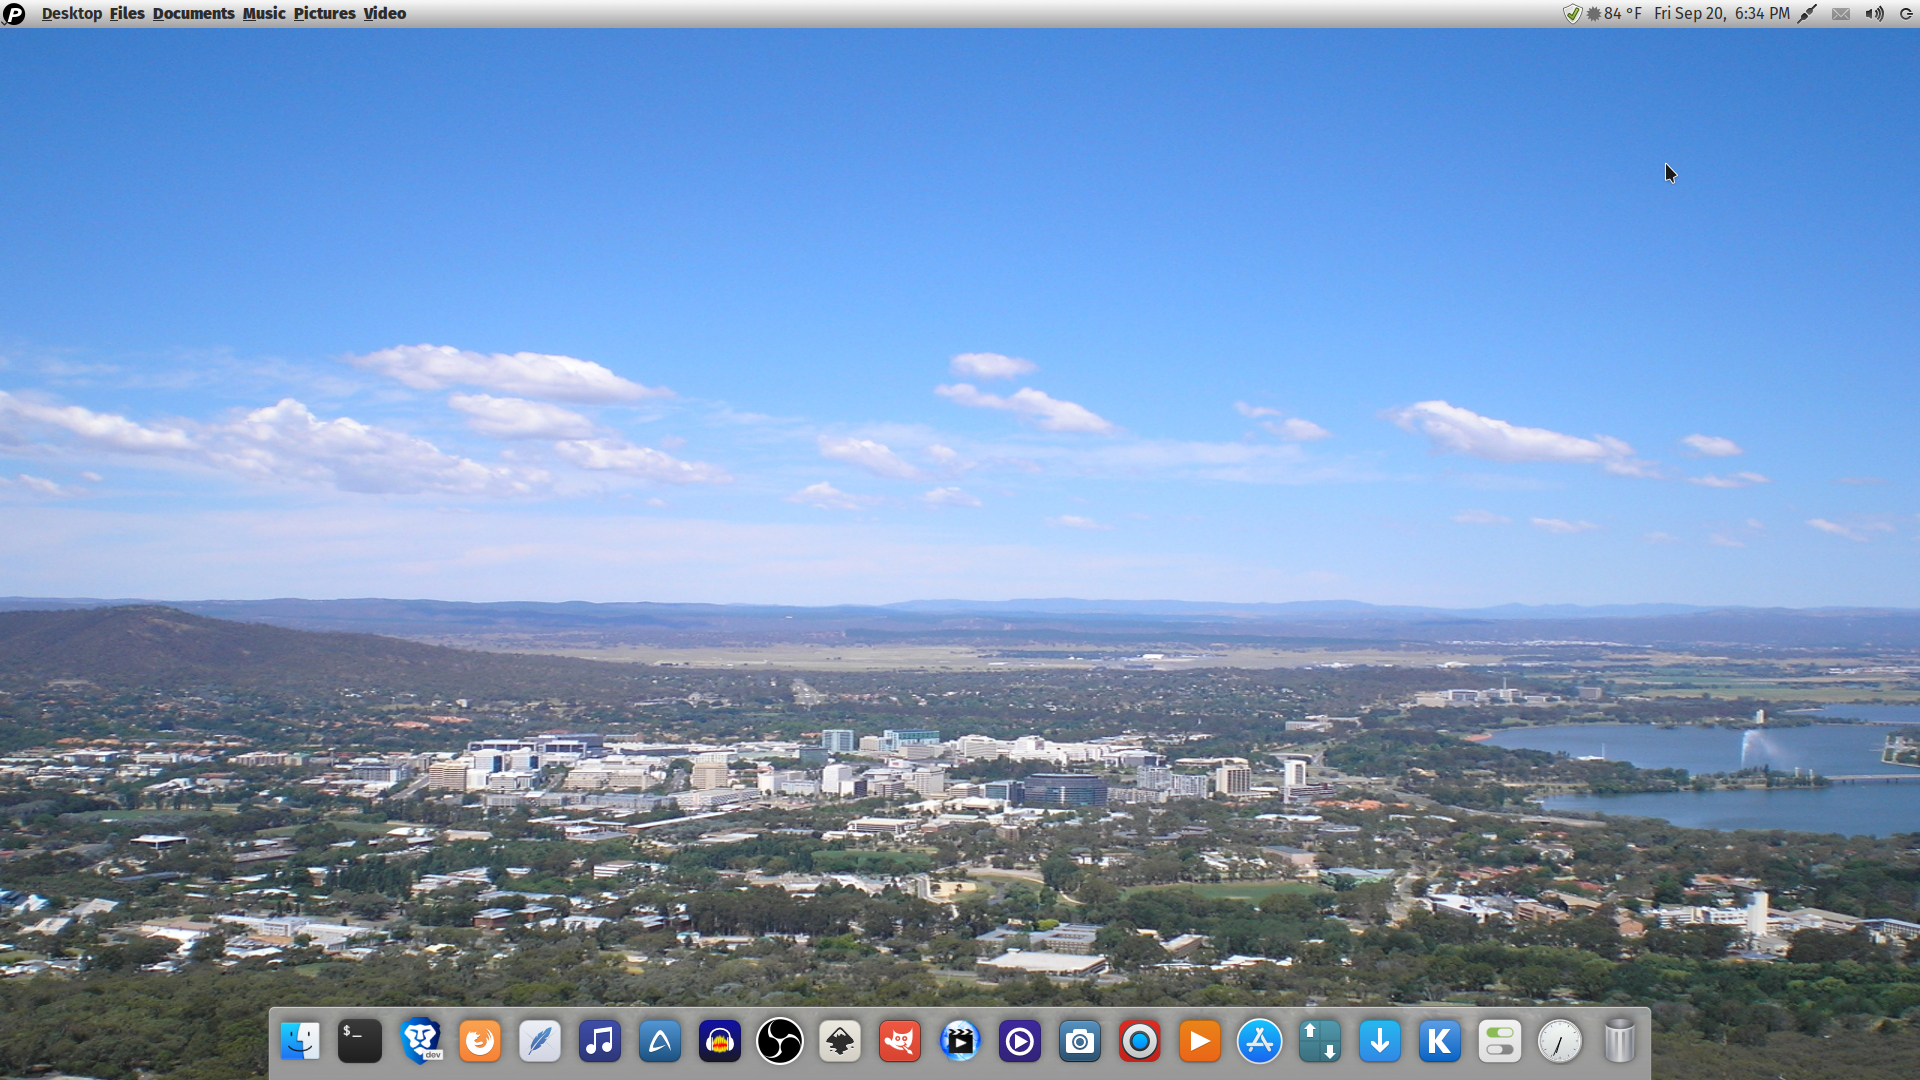Open the Pictures menu
Screen dimensions: 1920x1080
324,14
